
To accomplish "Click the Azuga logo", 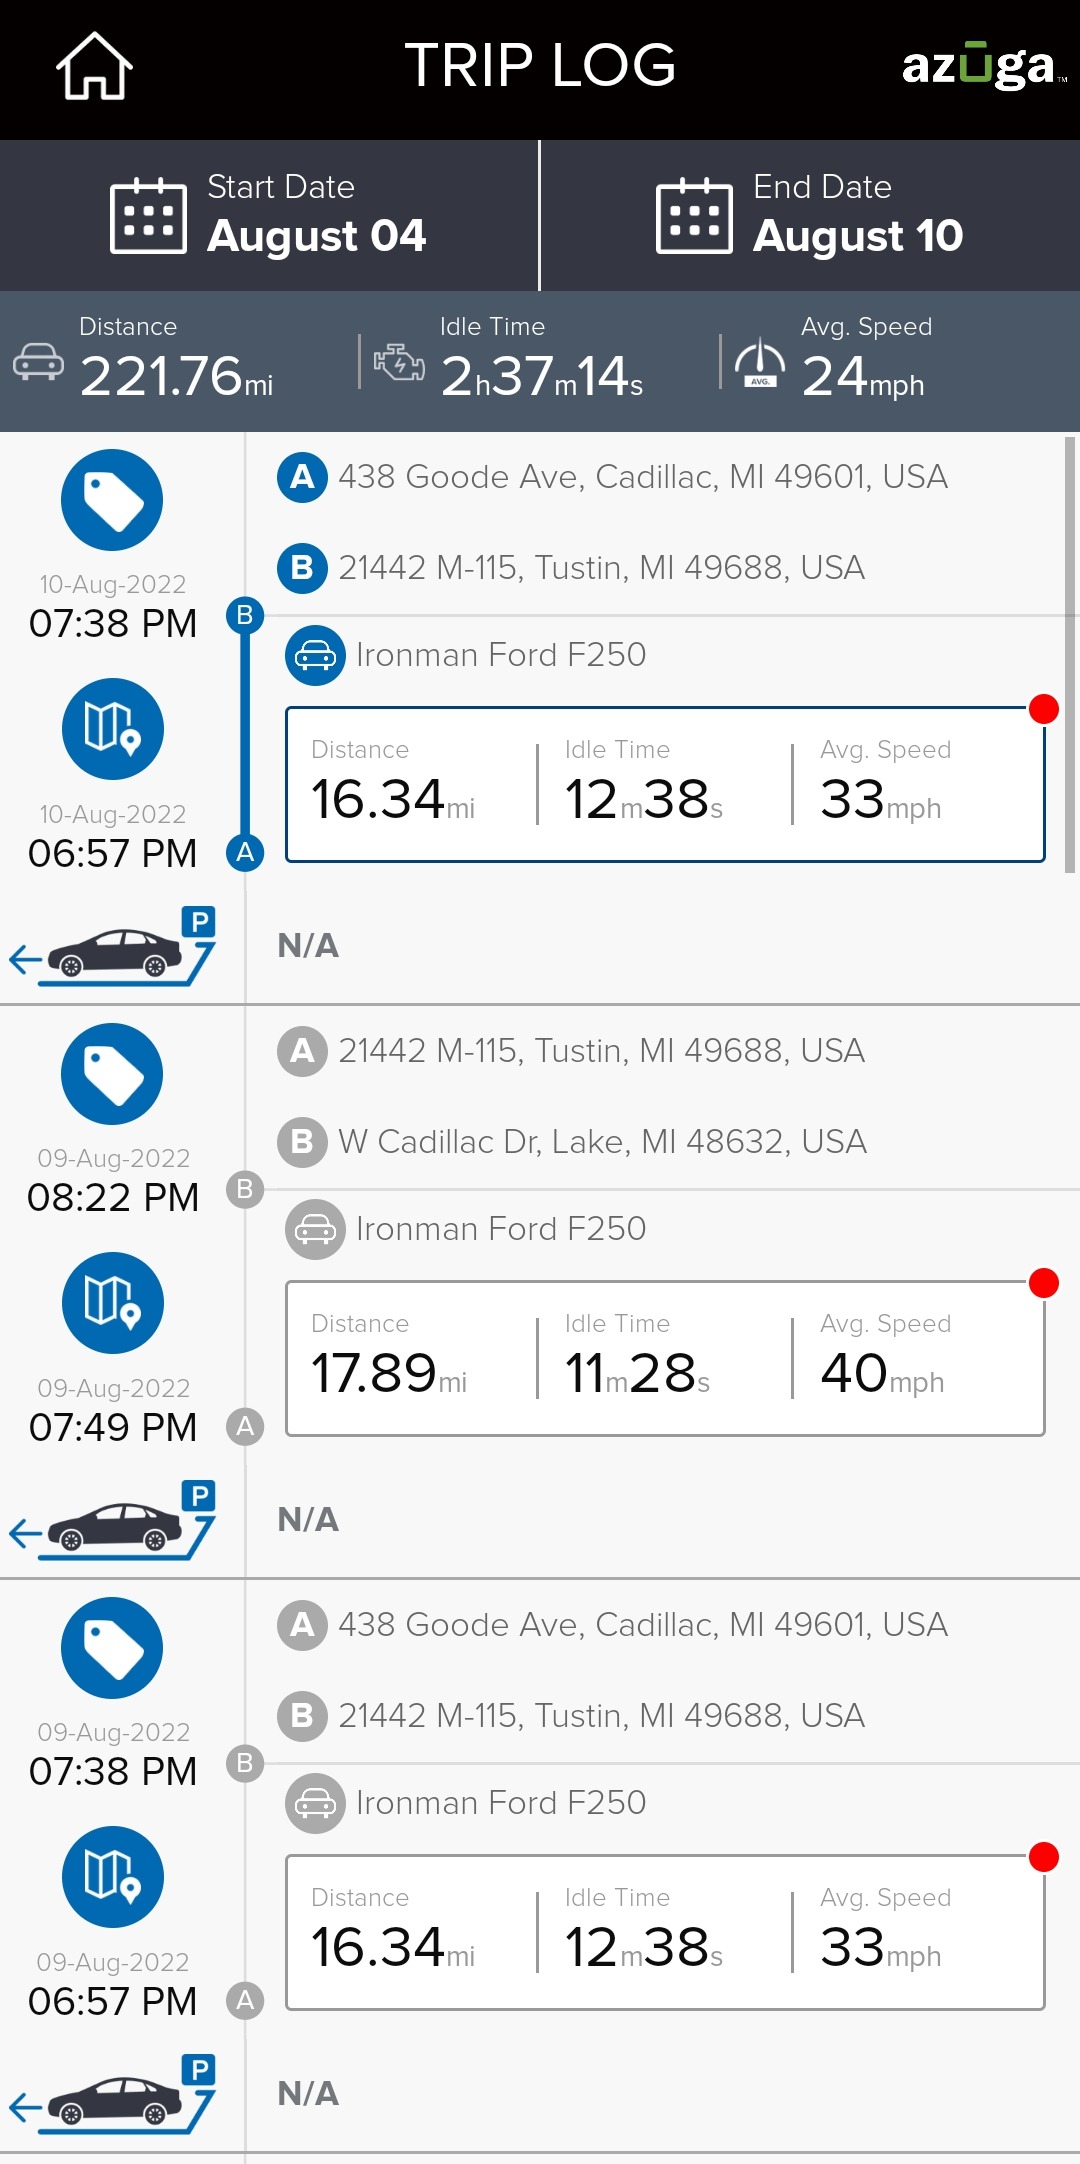I will [x=983, y=66].
